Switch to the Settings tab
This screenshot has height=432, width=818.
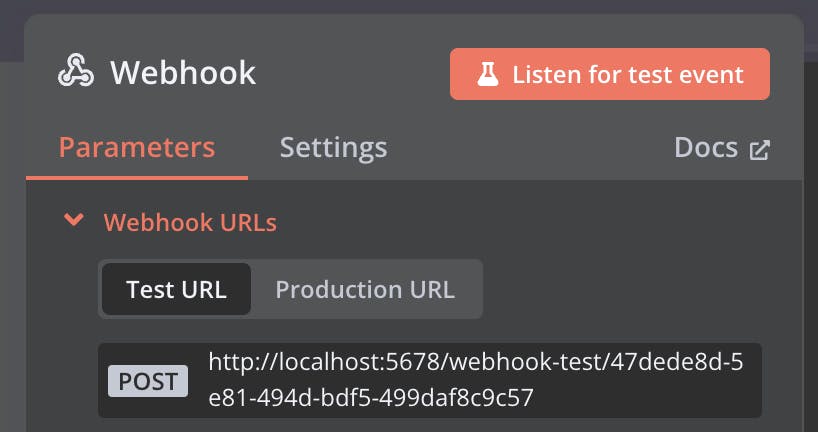(333, 148)
